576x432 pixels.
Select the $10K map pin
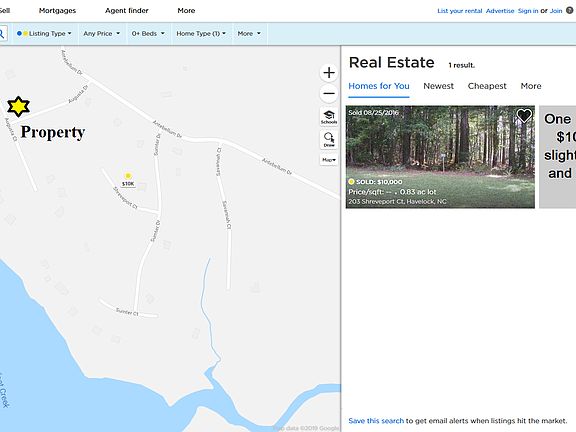click(x=128, y=180)
